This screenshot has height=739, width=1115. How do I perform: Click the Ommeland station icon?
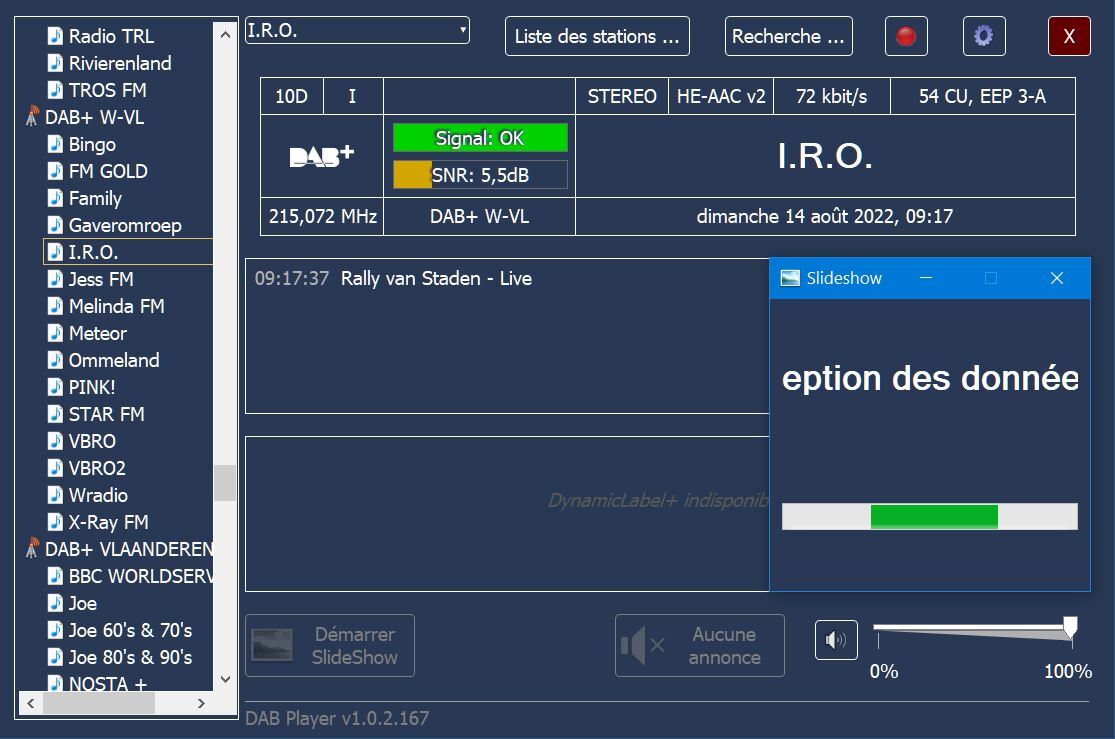click(55, 360)
